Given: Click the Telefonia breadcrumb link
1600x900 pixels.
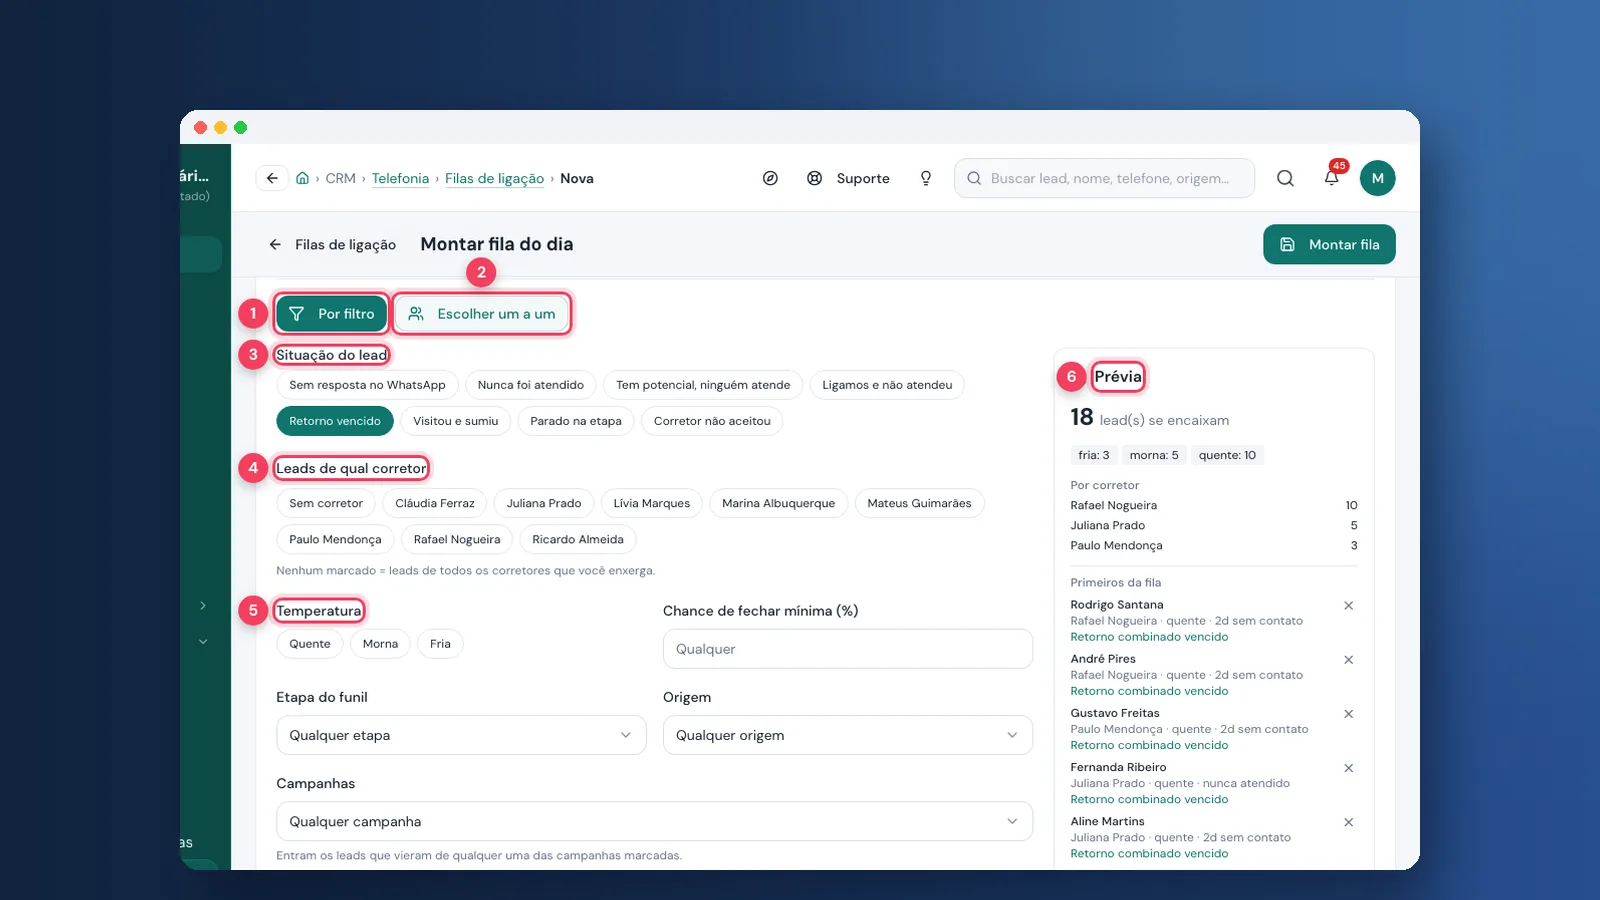Looking at the screenshot, I should [x=400, y=178].
